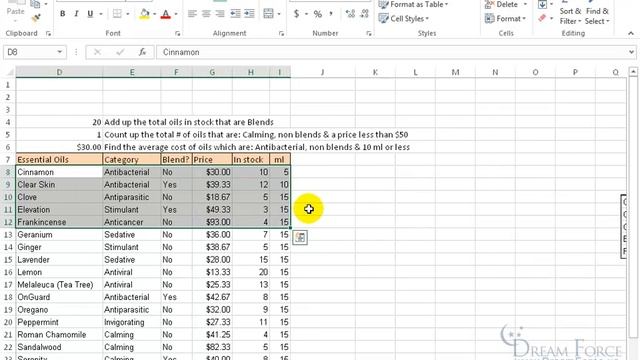Click the Select All corner triangle

tap(10, 72)
